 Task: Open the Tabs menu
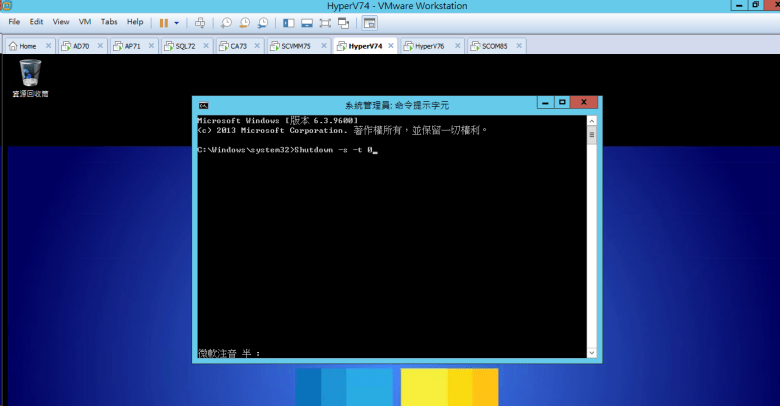108,21
